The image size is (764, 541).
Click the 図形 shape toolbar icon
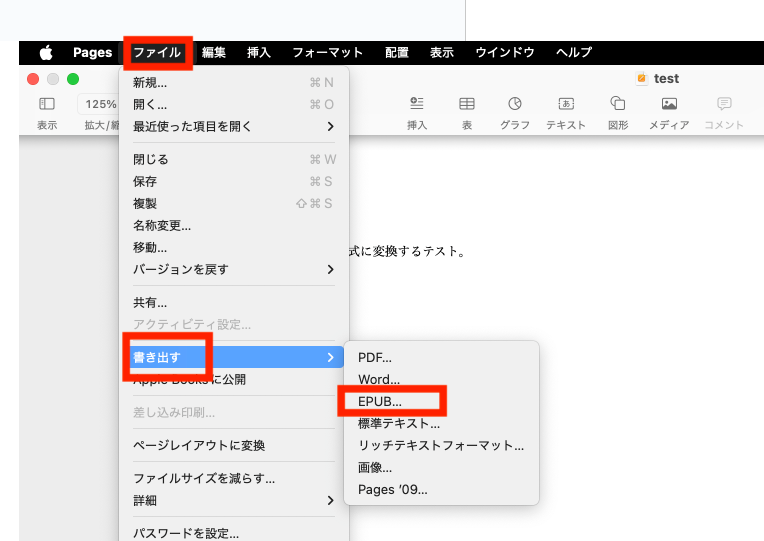[x=618, y=103]
